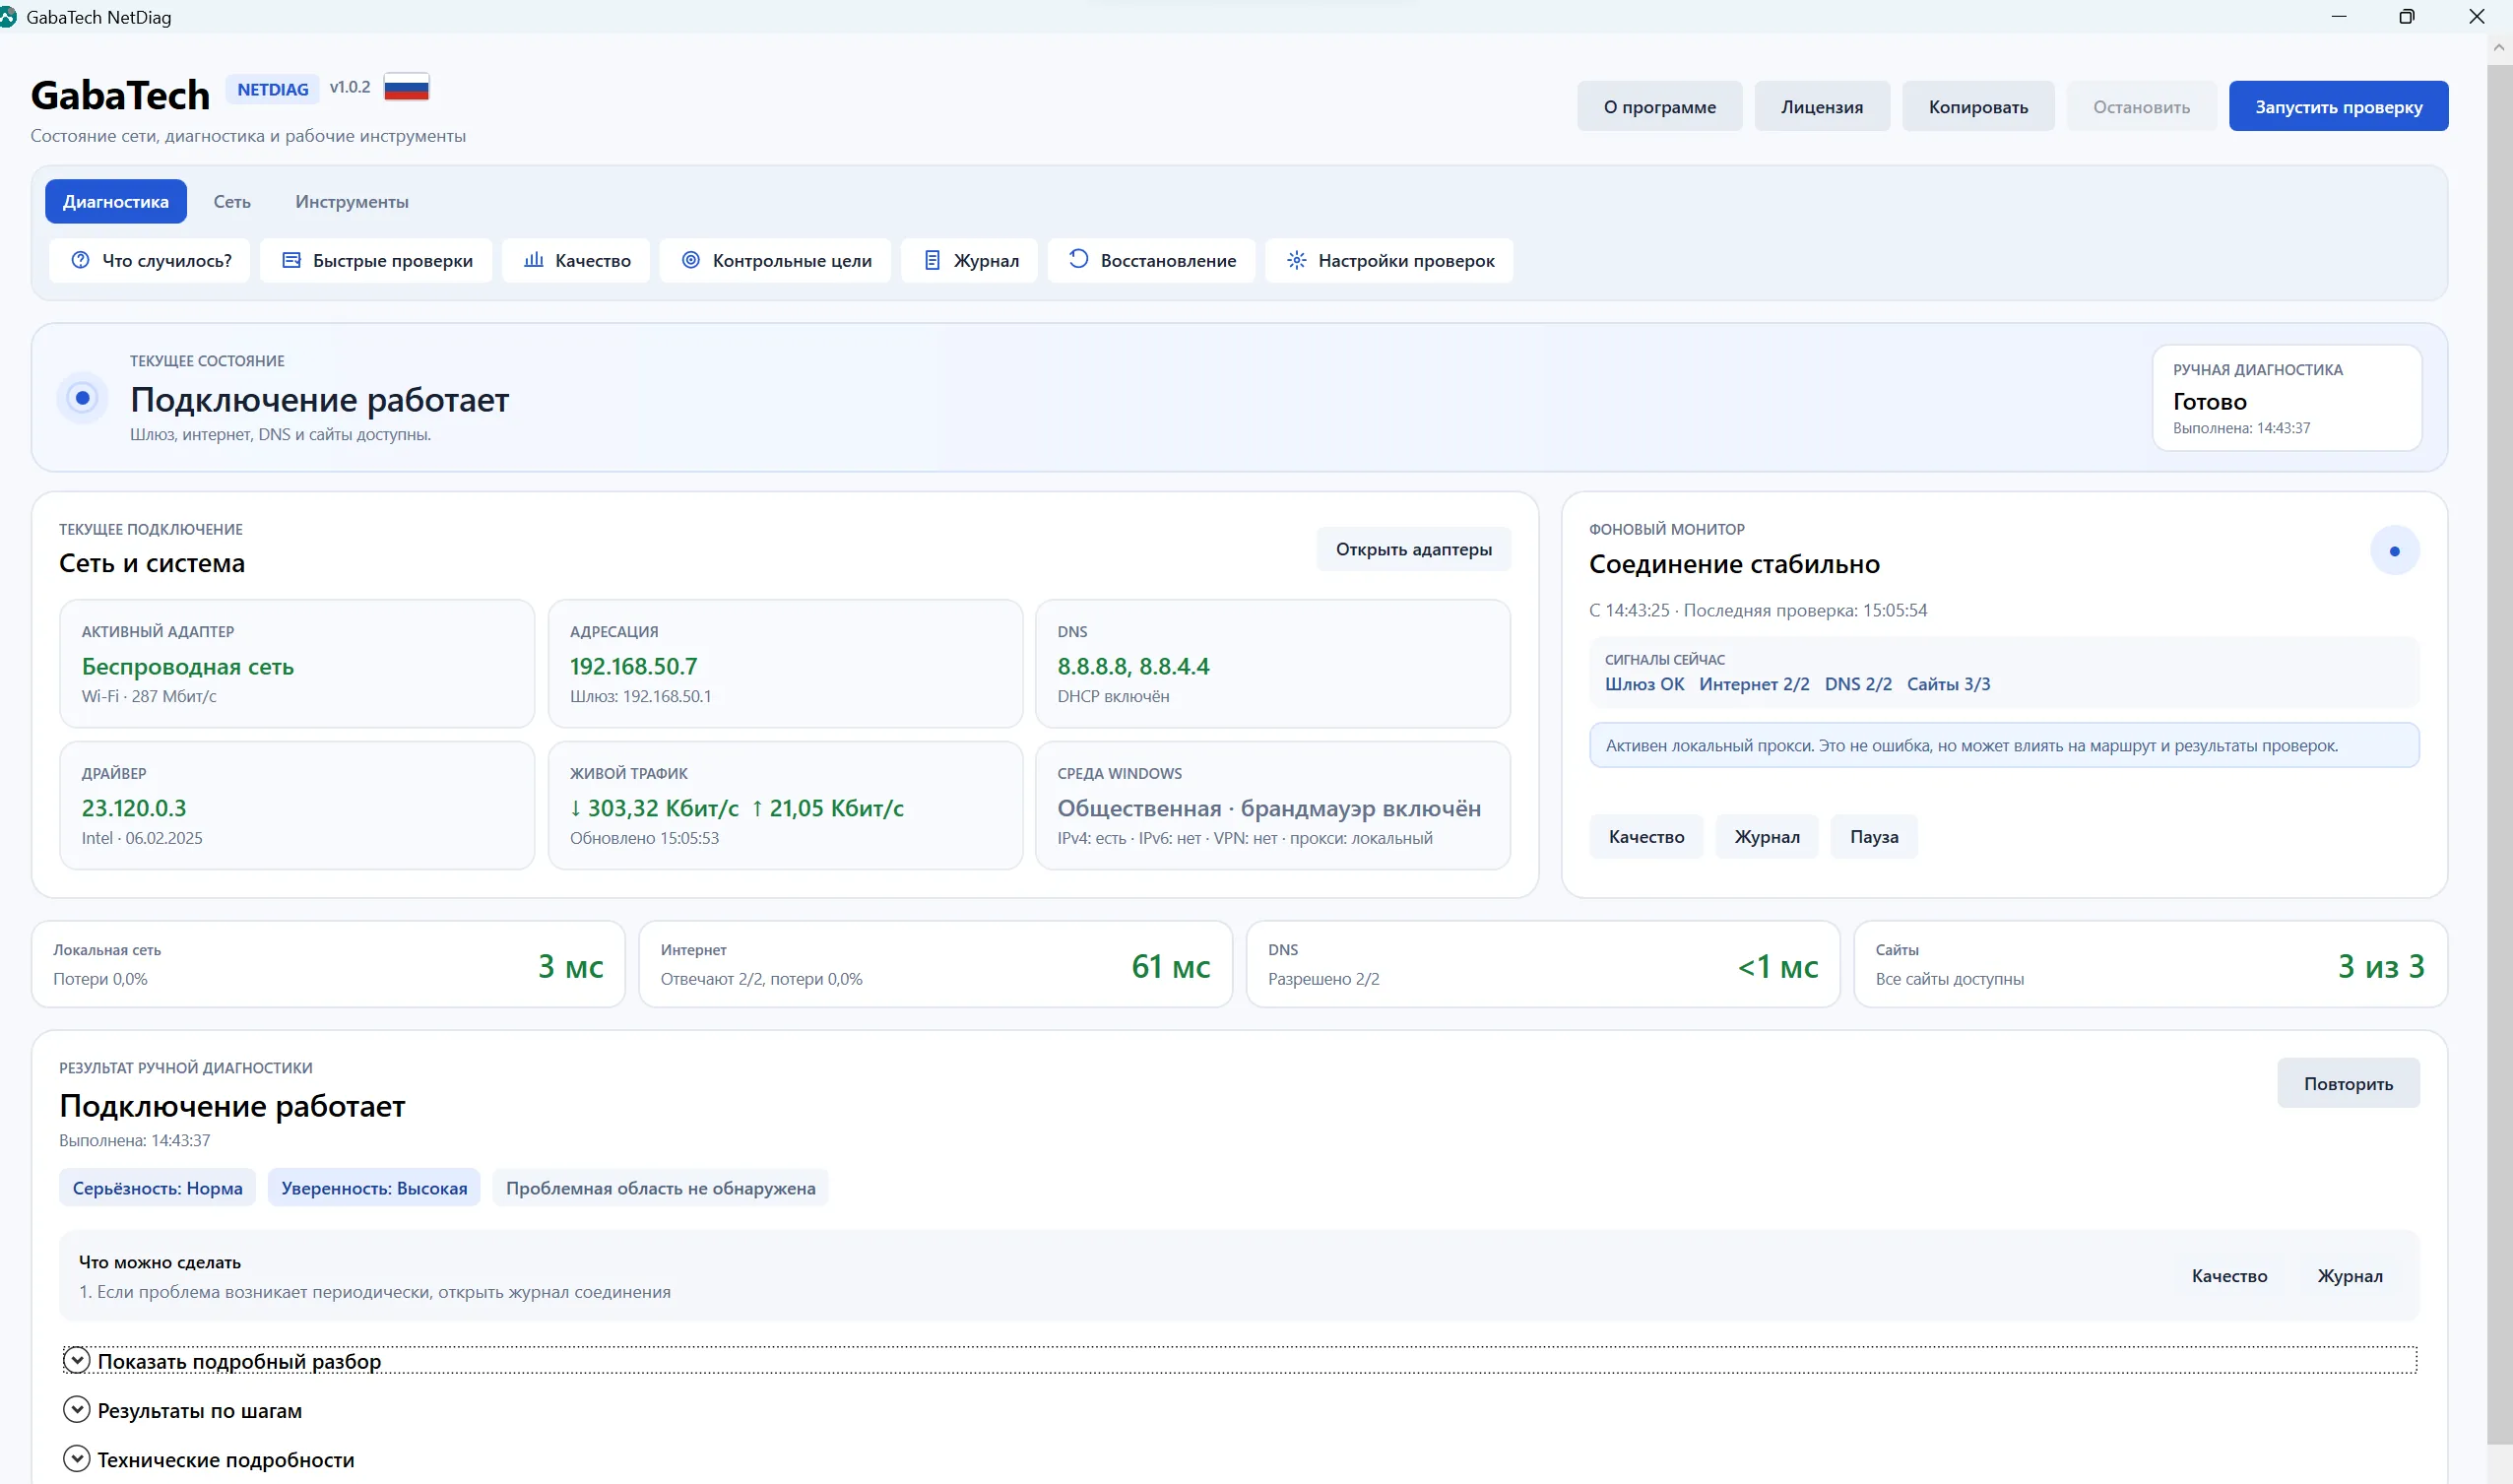This screenshot has width=2513, height=1484.
Task: Click "Intel · 06.02.2025" driver date
Action: (142, 838)
